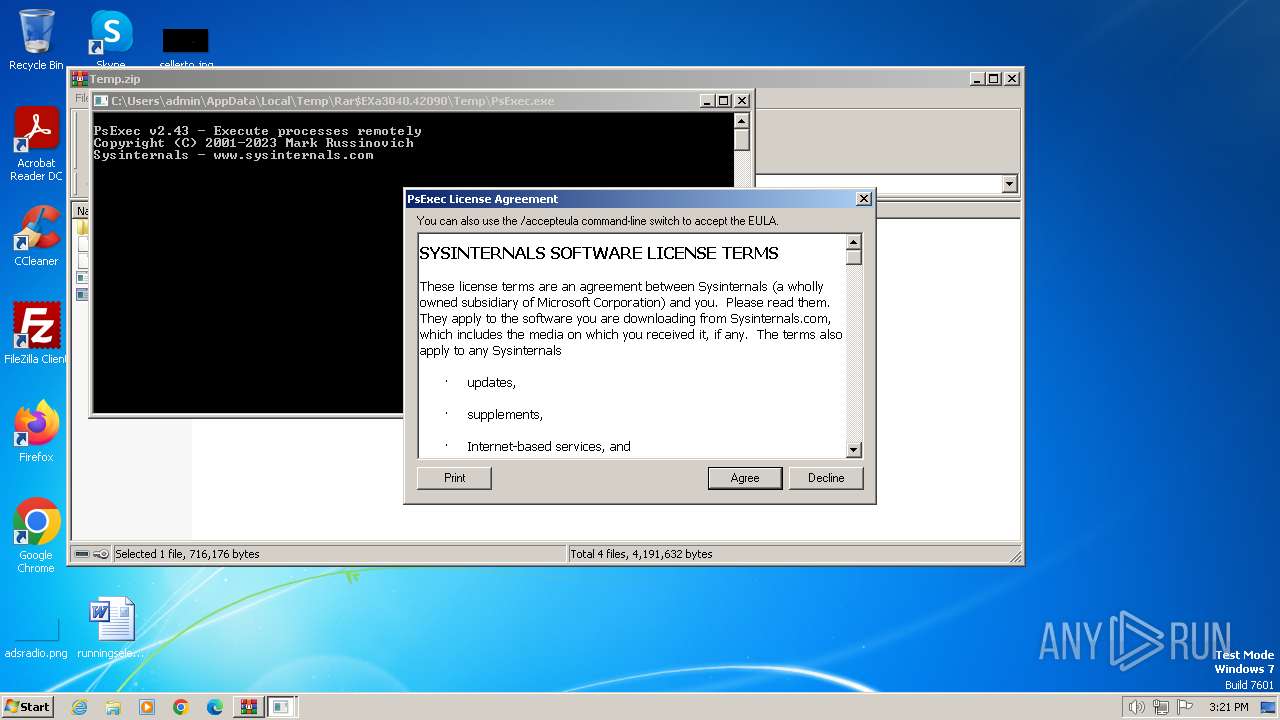Open Microsoft Edge from the taskbar
The image size is (1280, 720).
pos(215,707)
